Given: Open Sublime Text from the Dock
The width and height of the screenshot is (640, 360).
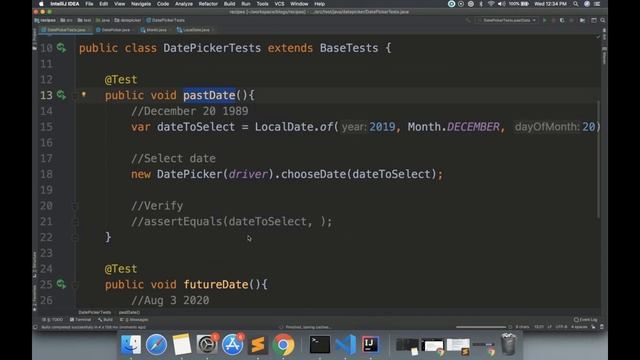Looking at the screenshot, I should click(x=258, y=344).
